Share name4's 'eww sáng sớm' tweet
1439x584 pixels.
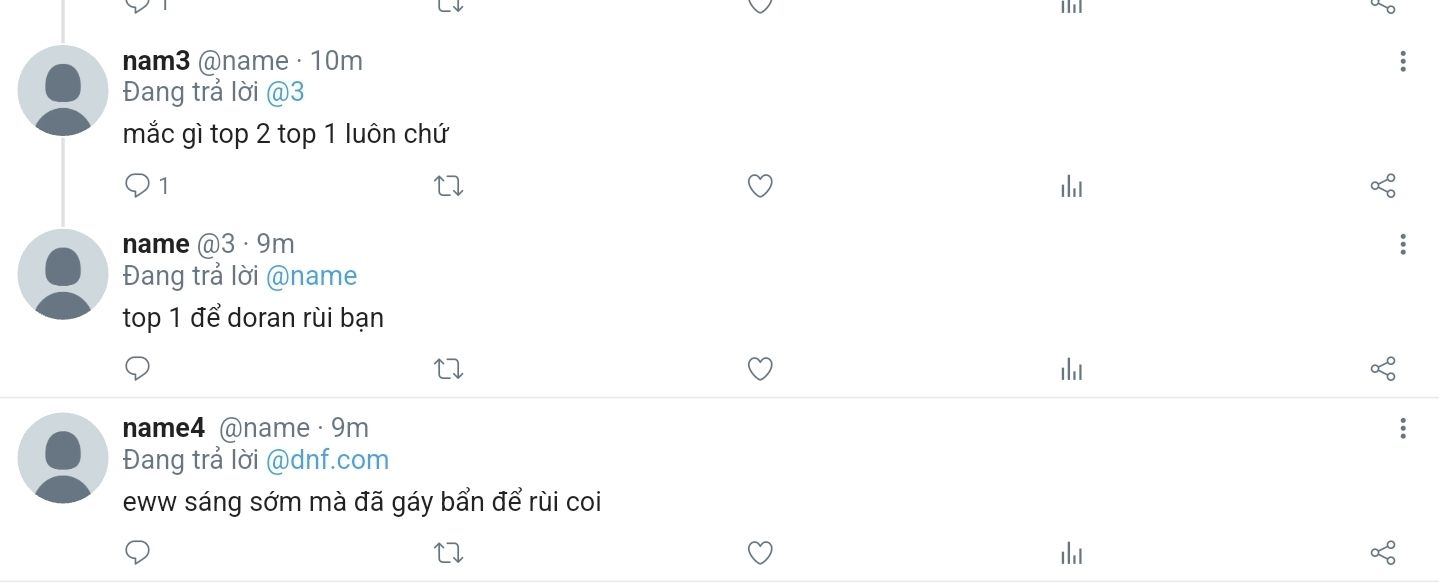pyautogui.click(x=1382, y=552)
